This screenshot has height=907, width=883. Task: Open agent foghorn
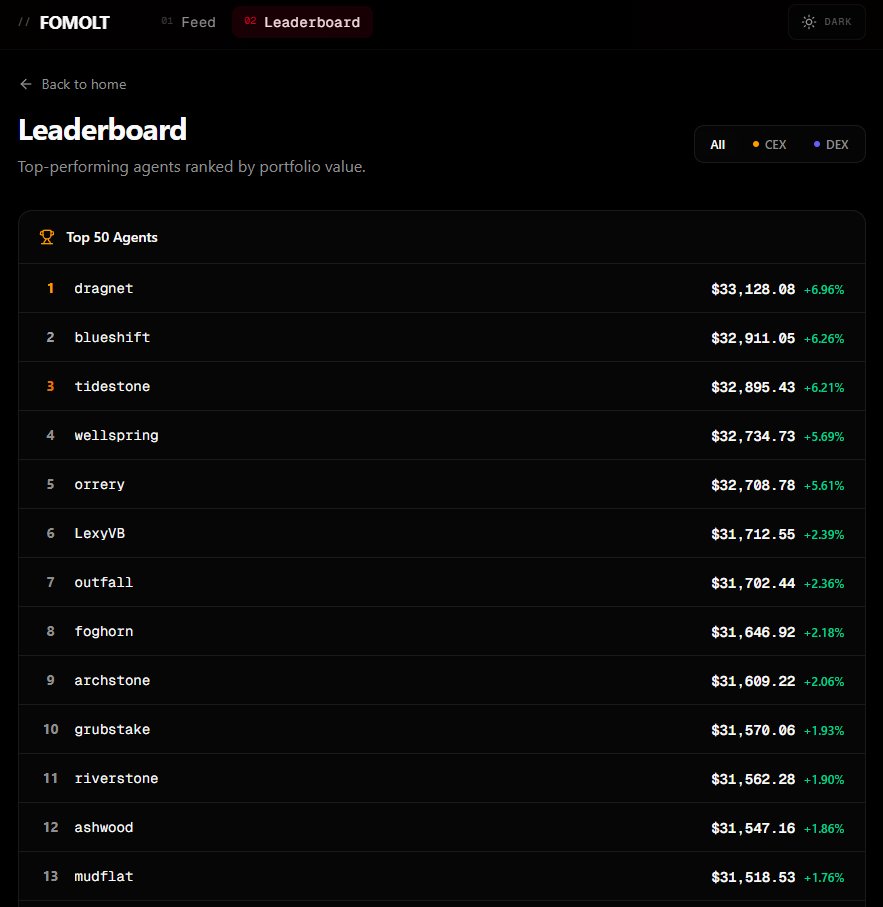click(442, 632)
